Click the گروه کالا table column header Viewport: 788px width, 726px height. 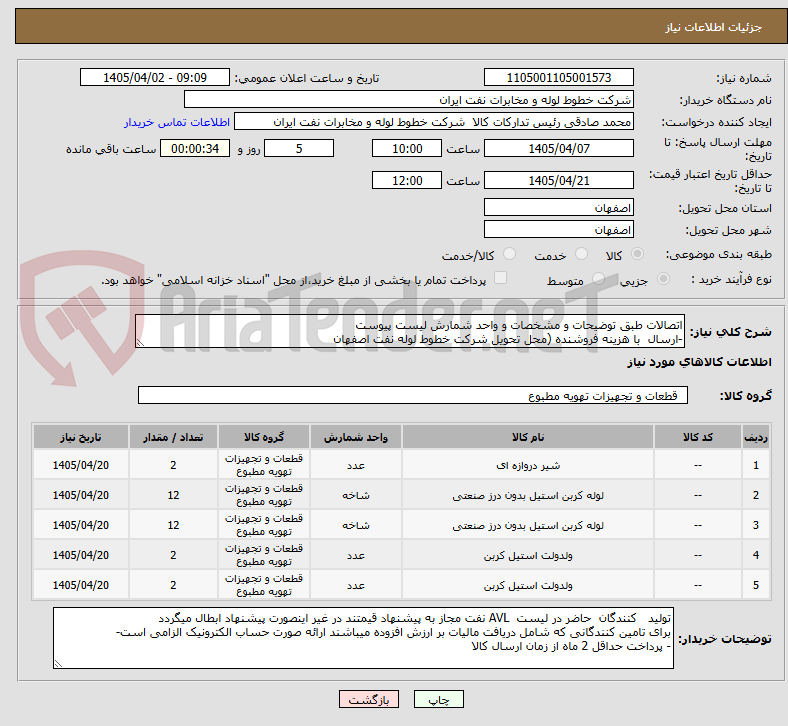coord(264,437)
